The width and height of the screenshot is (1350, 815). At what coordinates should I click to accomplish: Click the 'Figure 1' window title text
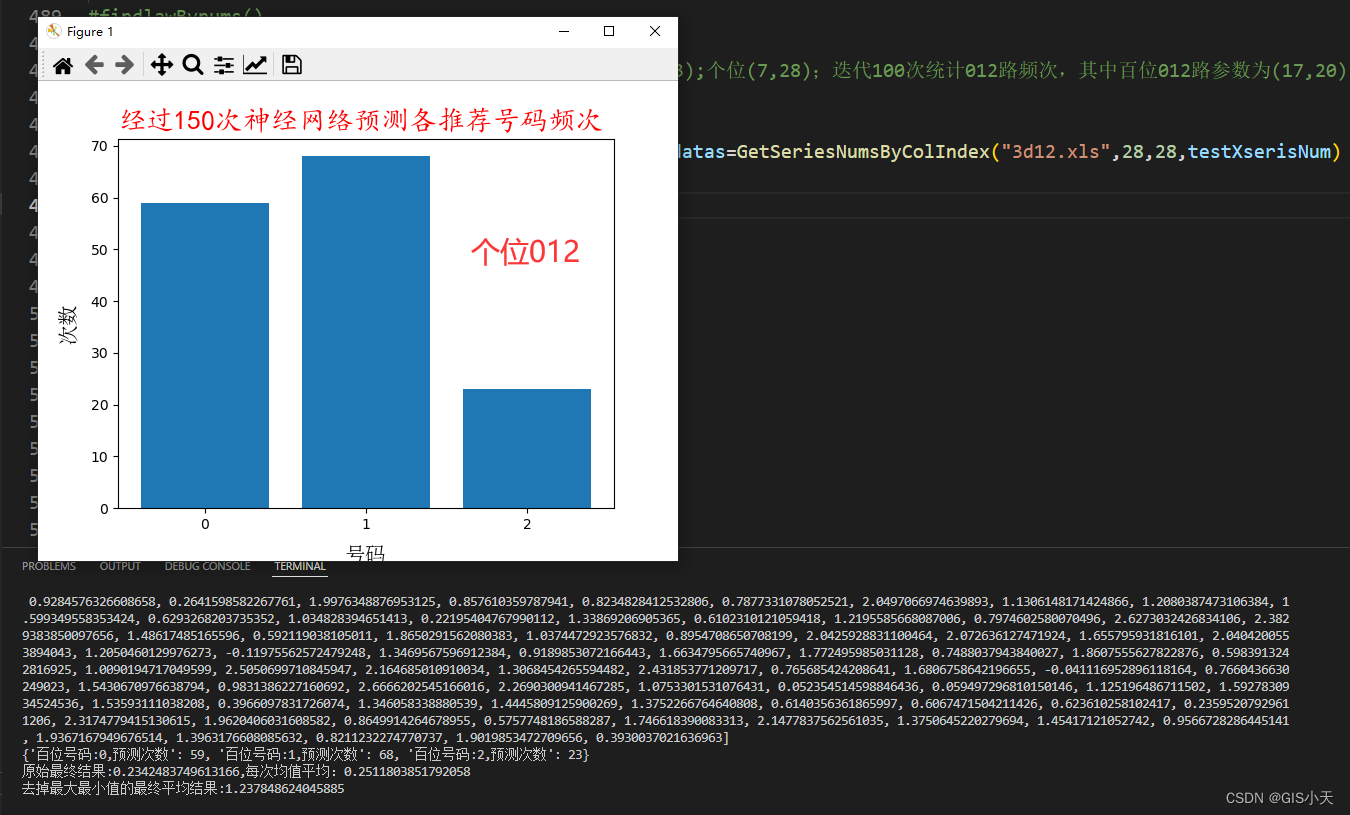pos(90,32)
